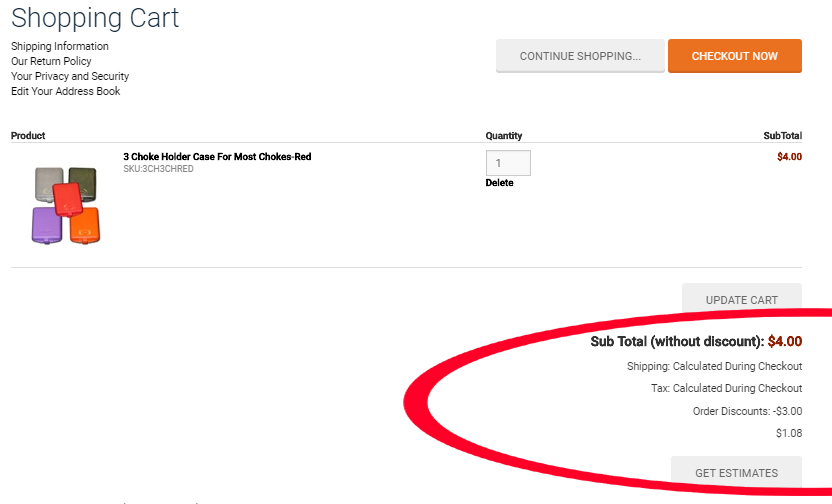Click the UPDATE CART button
The image size is (832, 504).
[741, 298]
